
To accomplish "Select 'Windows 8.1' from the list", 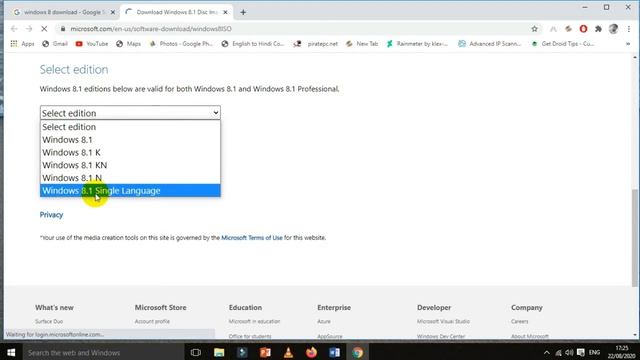I will tap(130, 140).
